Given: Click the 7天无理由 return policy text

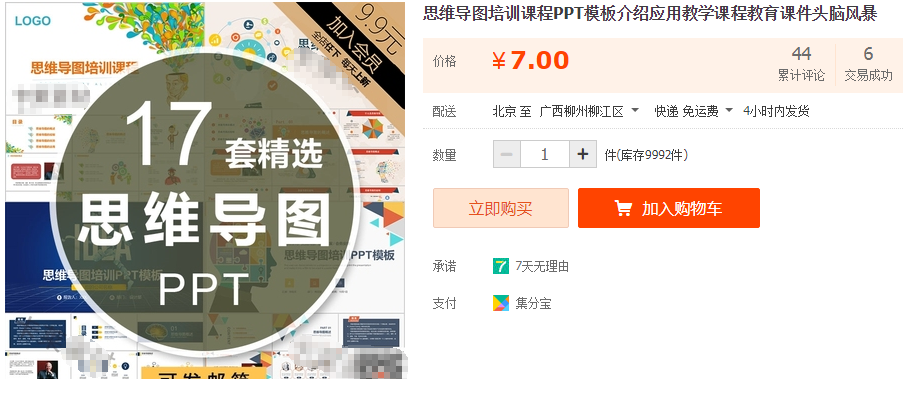Looking at the screenshot, I should (542, 267).
